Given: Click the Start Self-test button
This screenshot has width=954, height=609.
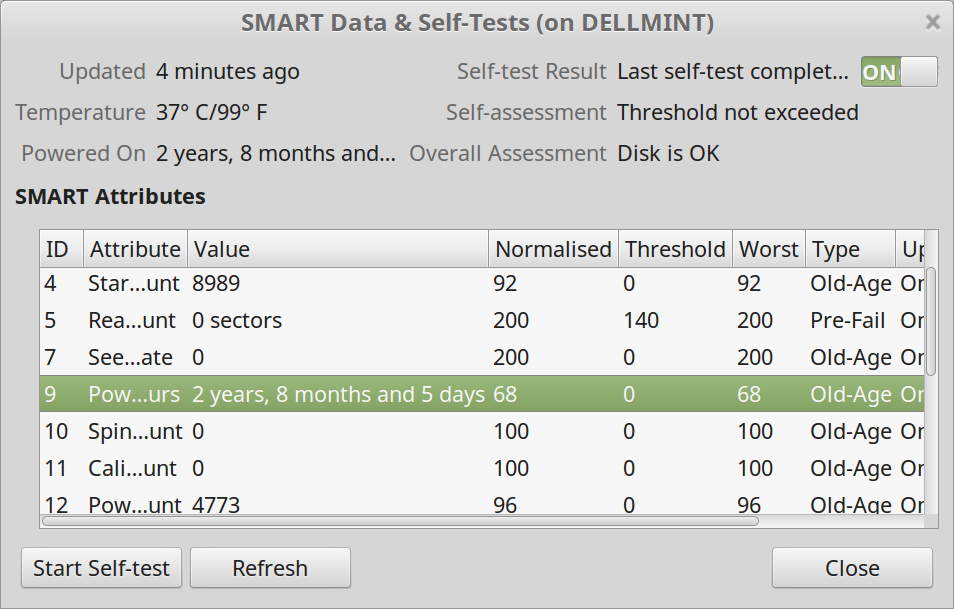Looking at the screenshot, I should (x=101, y=568).
